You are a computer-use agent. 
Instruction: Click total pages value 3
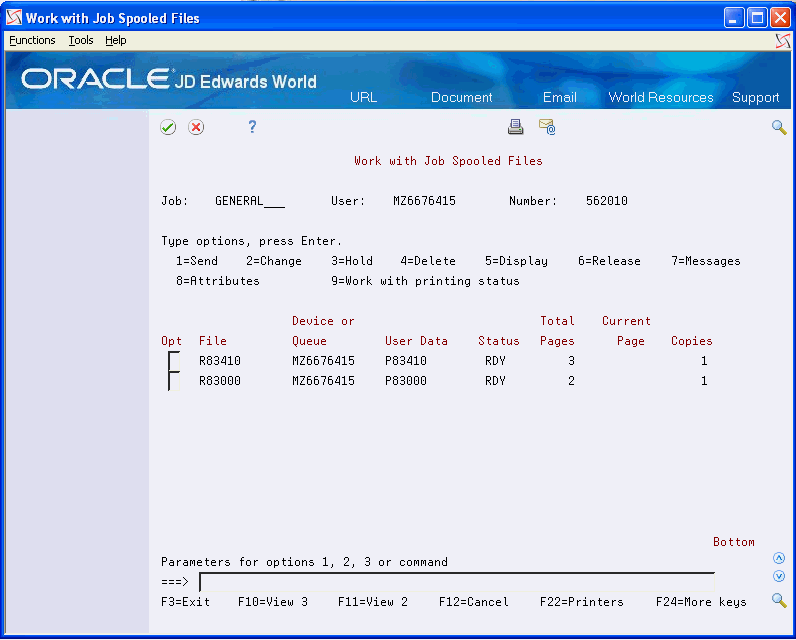[571, 361]
